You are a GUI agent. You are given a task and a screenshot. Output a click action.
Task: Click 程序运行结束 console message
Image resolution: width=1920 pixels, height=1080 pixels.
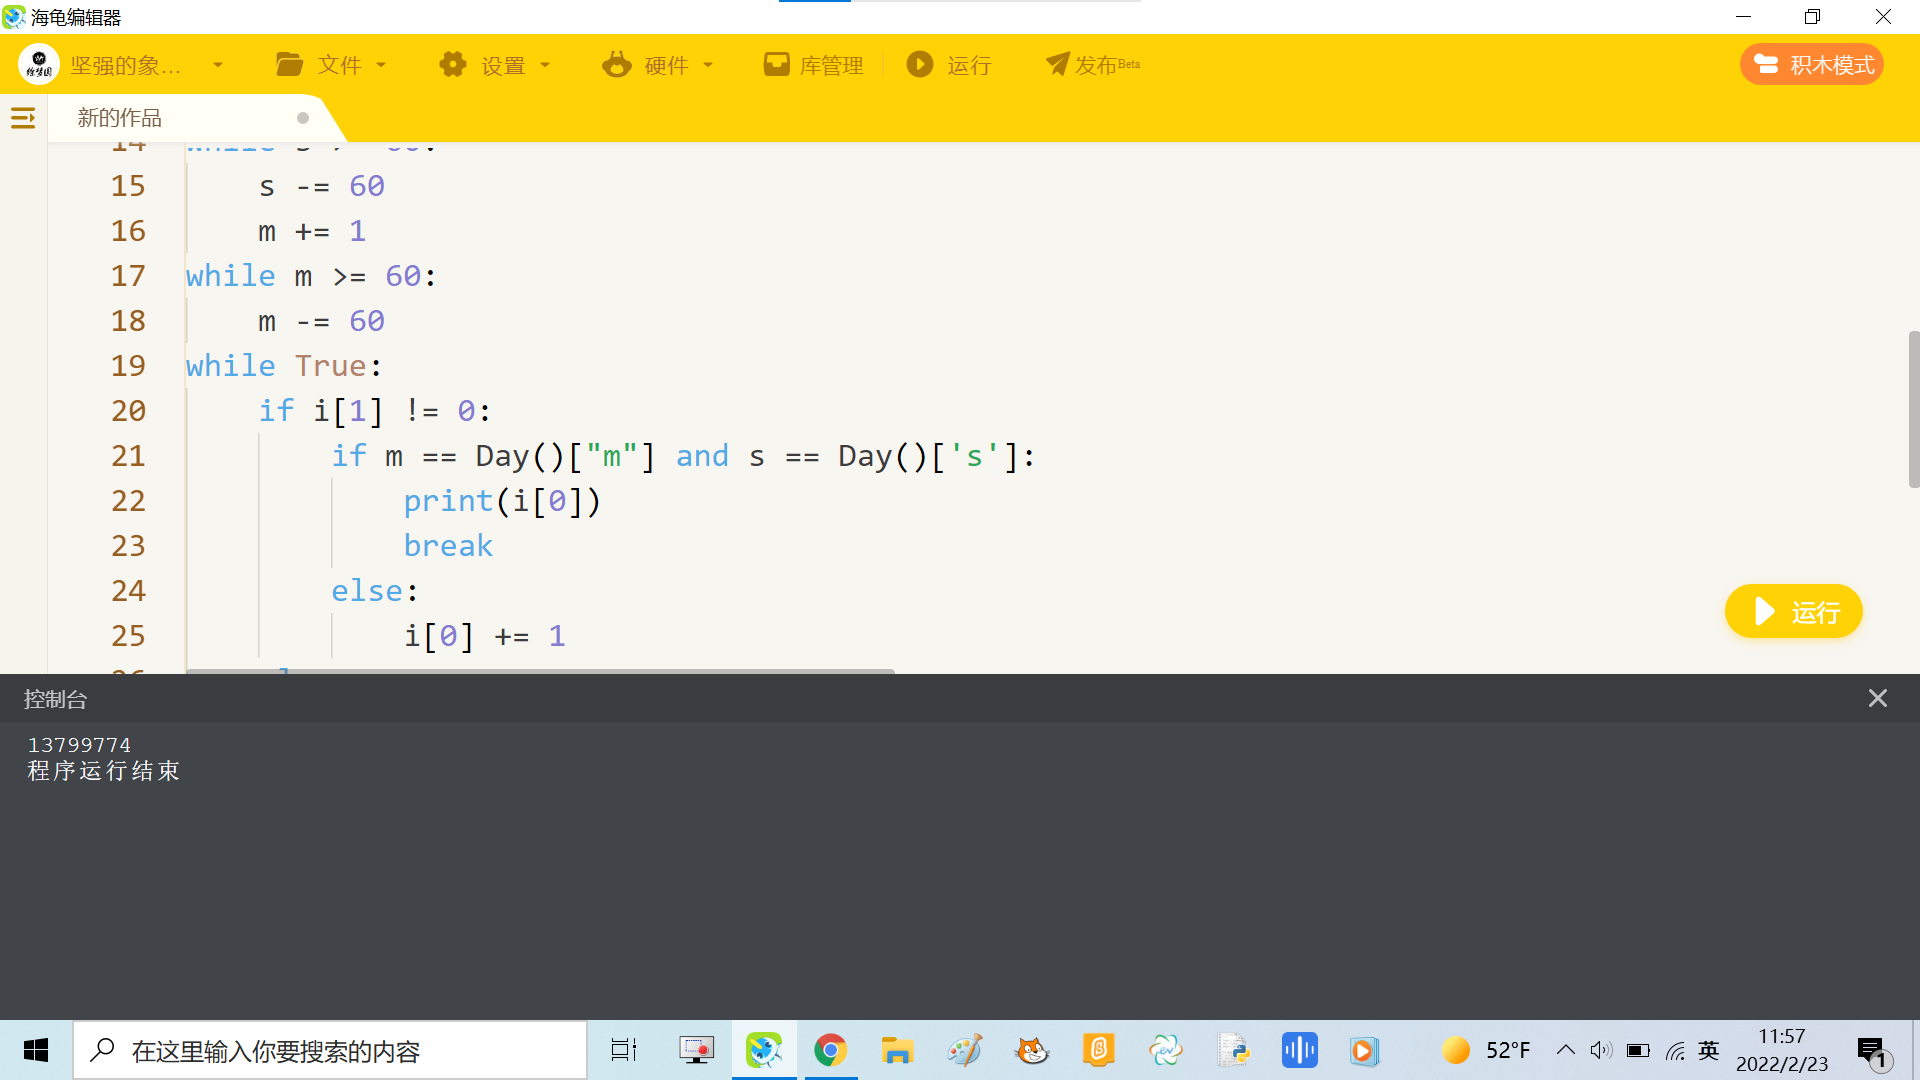(x=104, y=771)
